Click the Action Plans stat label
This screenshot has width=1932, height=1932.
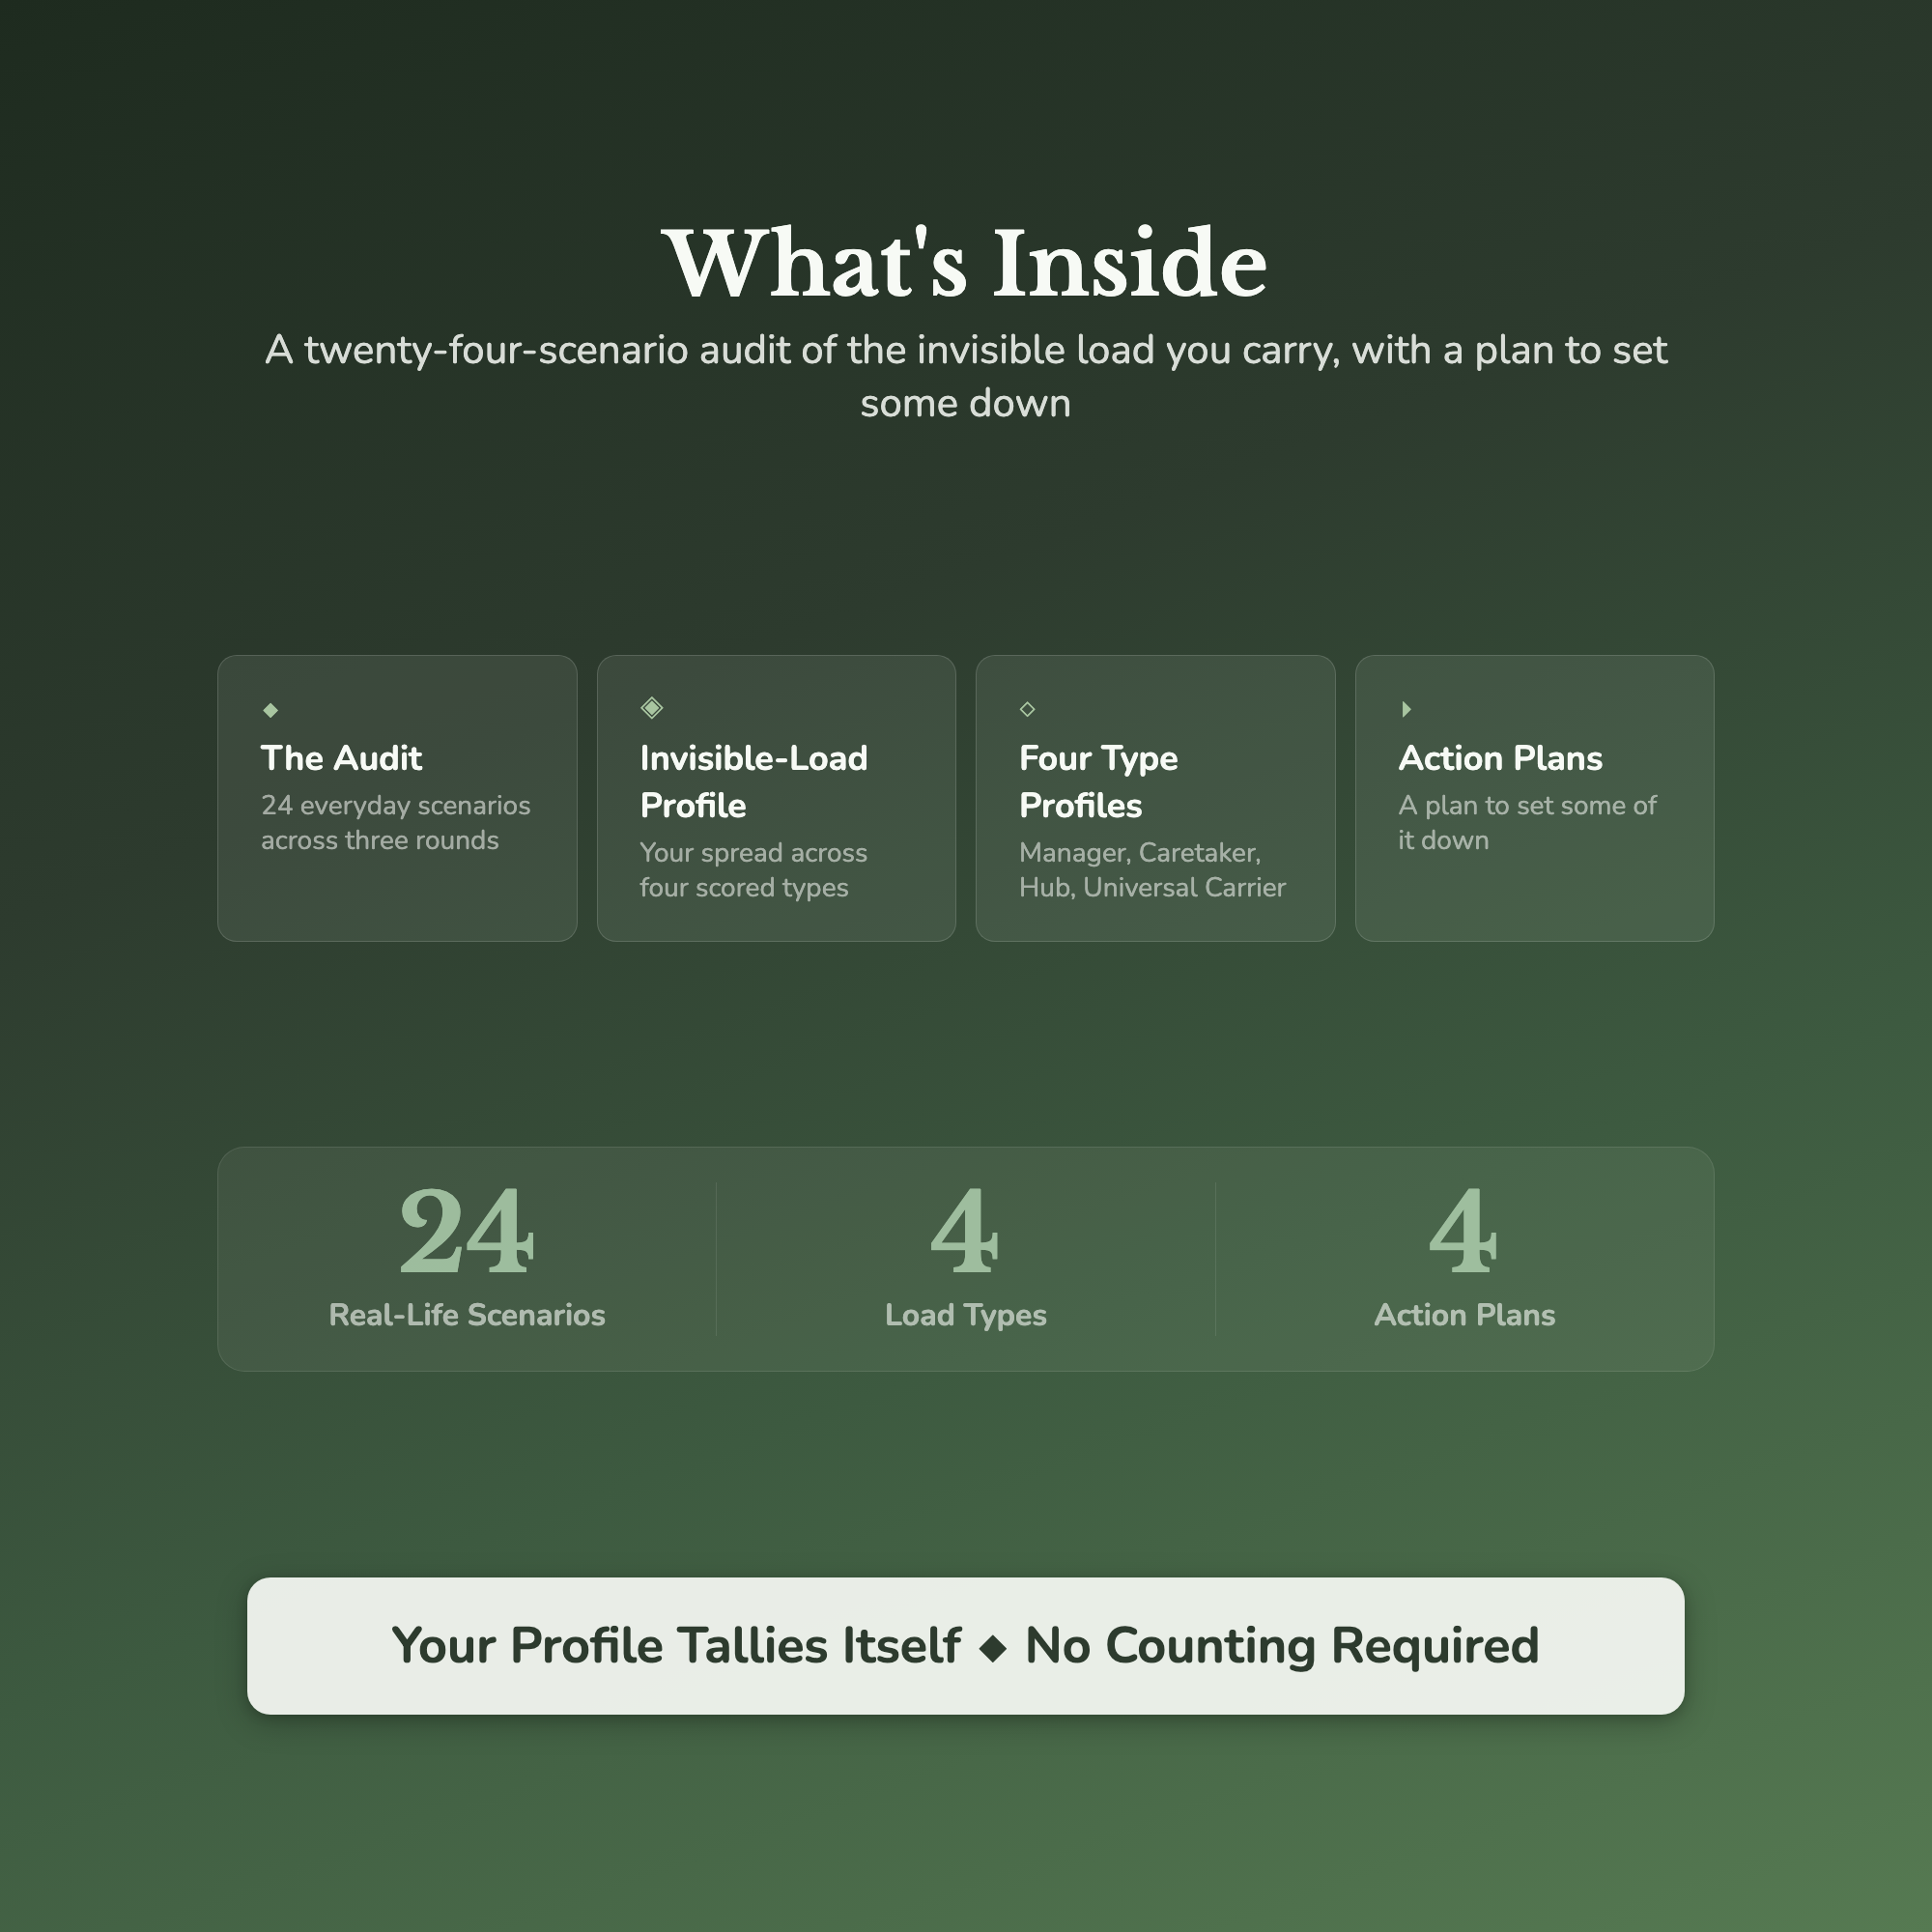[x=1465, y=1315]
